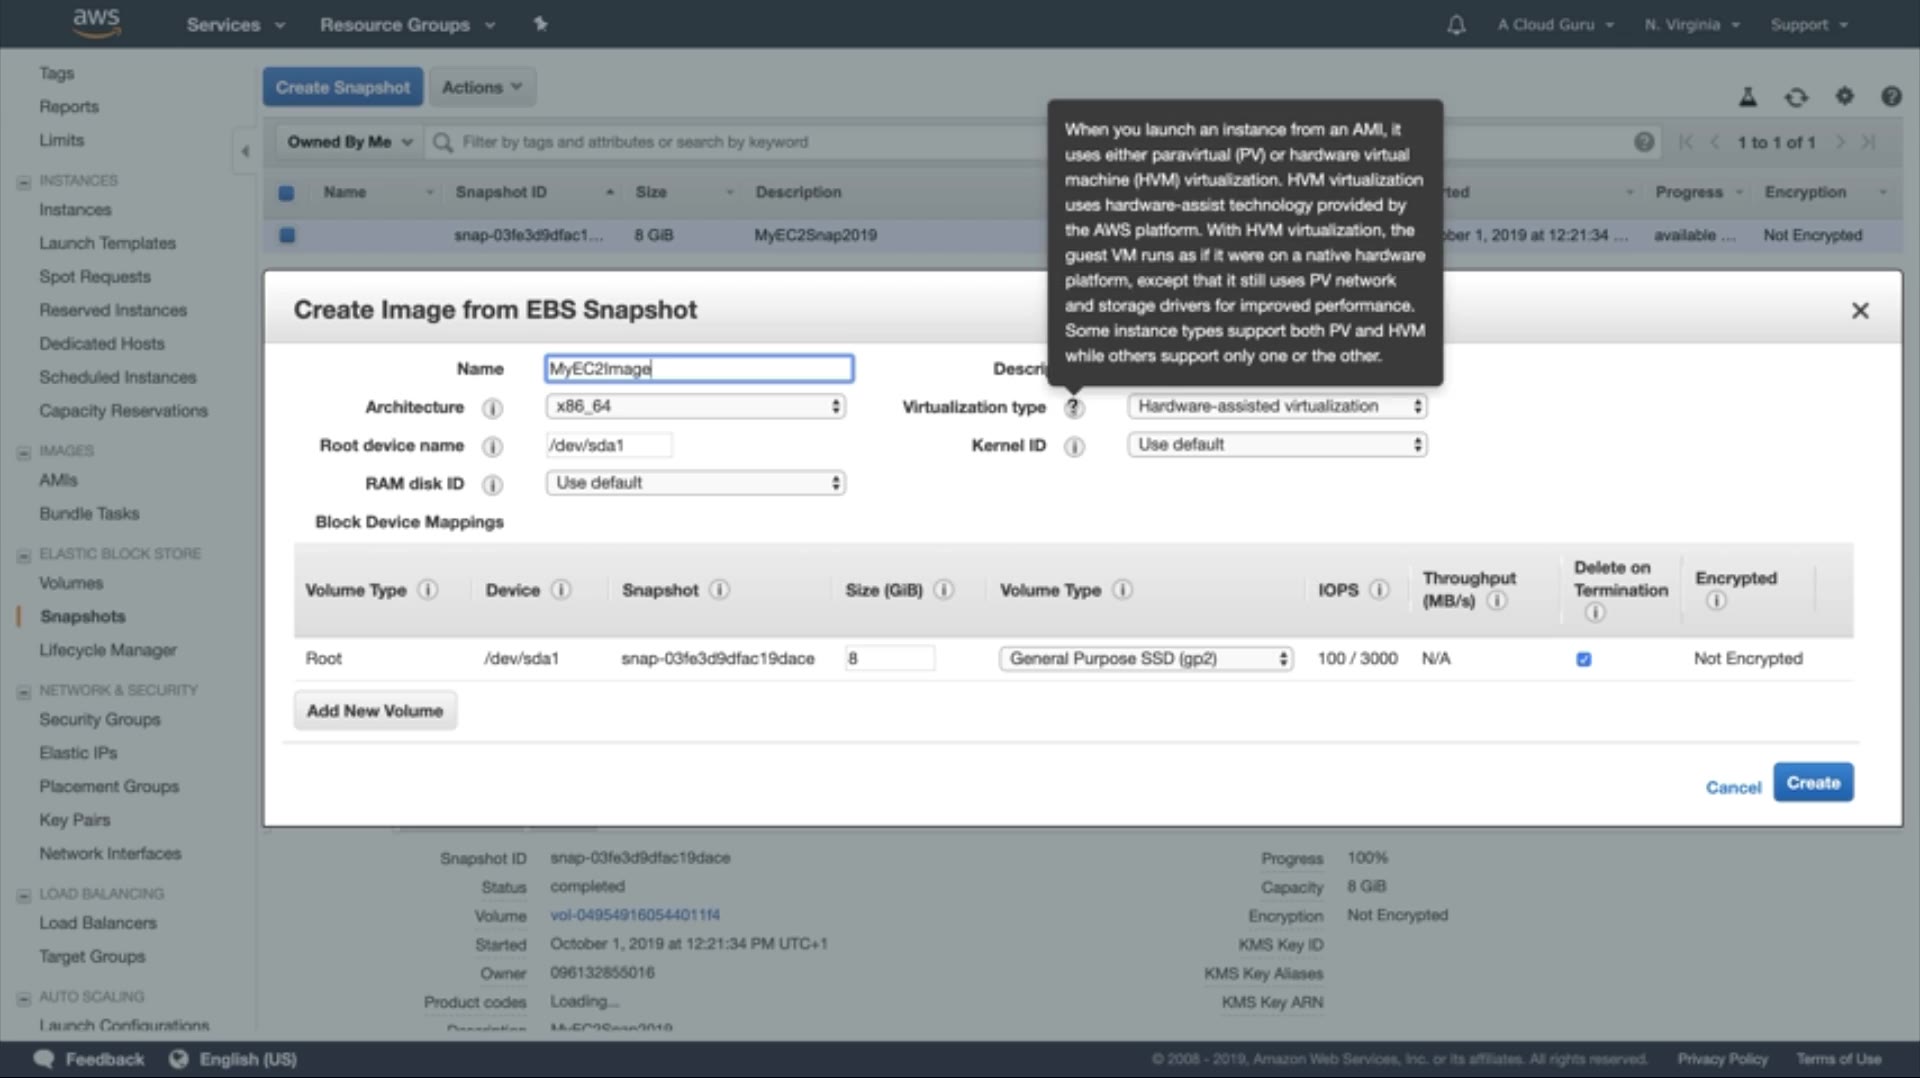This screenshot has height=1078, width=1920.
Task: Click the flask experiments icon
Action: [x=1748, y=97]
